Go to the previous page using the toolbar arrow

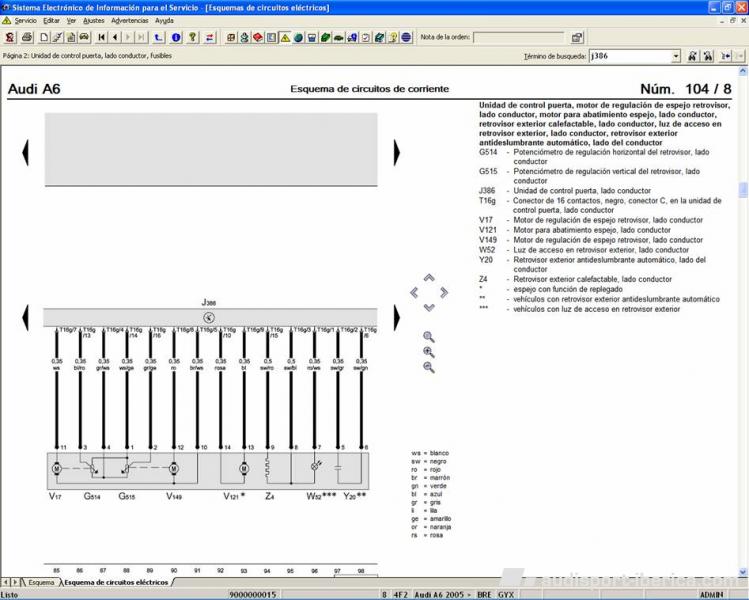click(115, 37)
